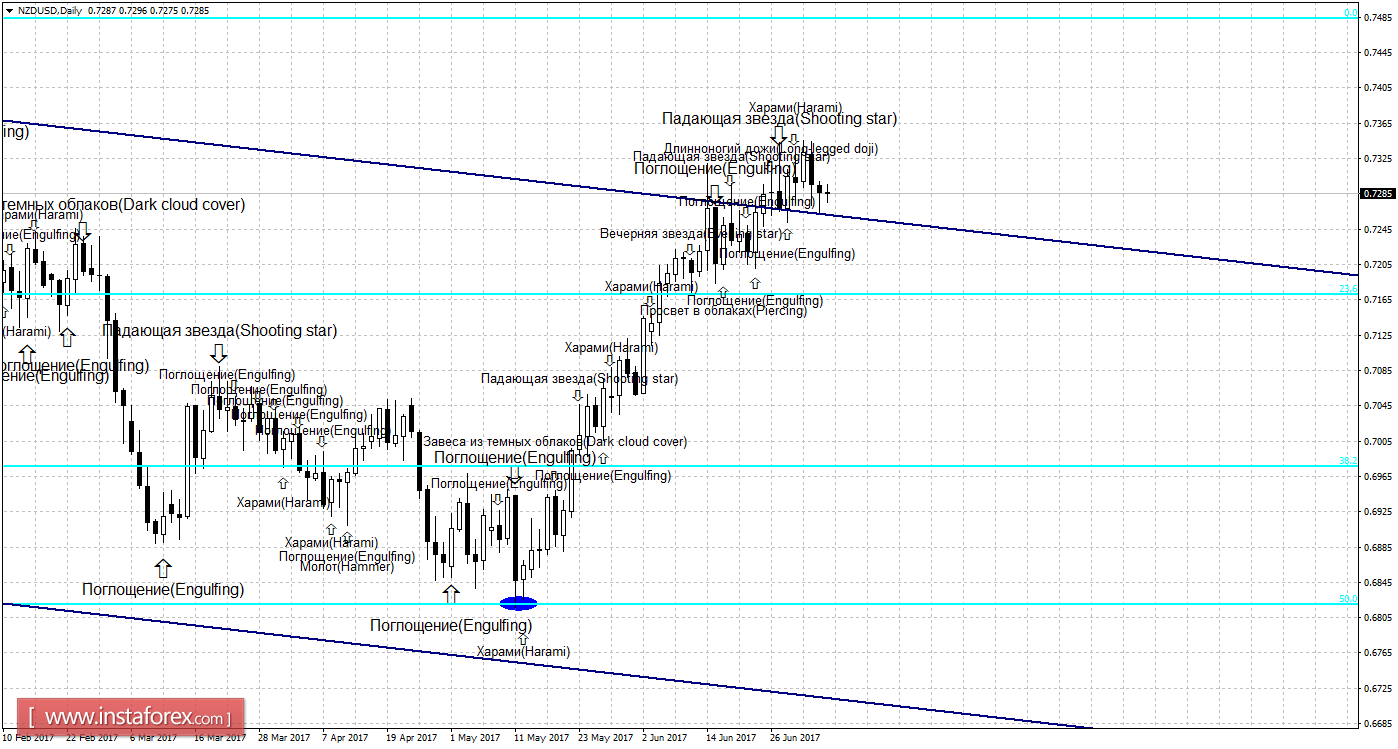The width and height of the screenshot is (1398, 749).
Task: Select the Вечерняя звезда(Evening star) label
Action: (691, 234)
